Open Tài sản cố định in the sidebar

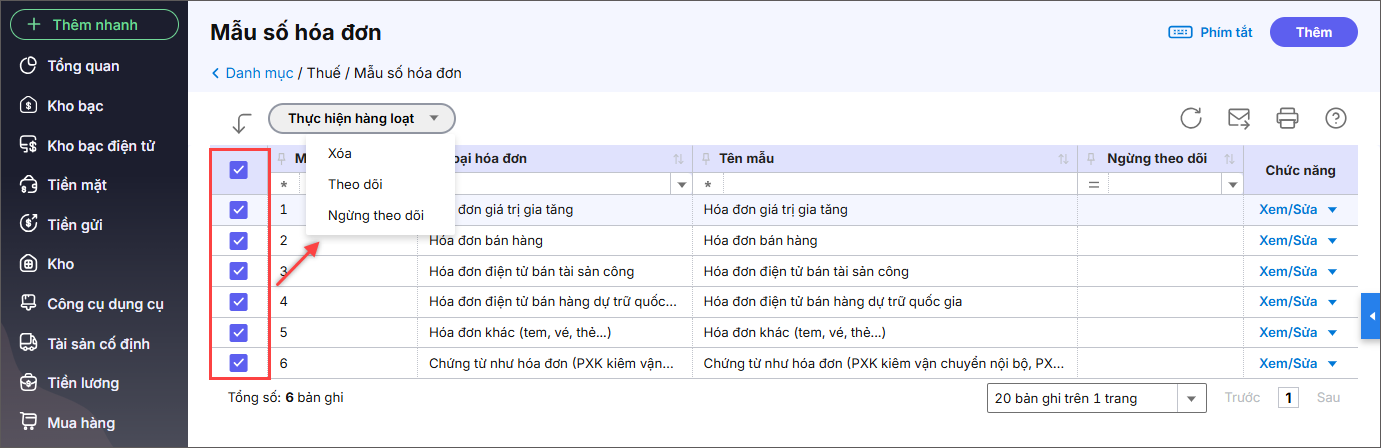point(98,343)
